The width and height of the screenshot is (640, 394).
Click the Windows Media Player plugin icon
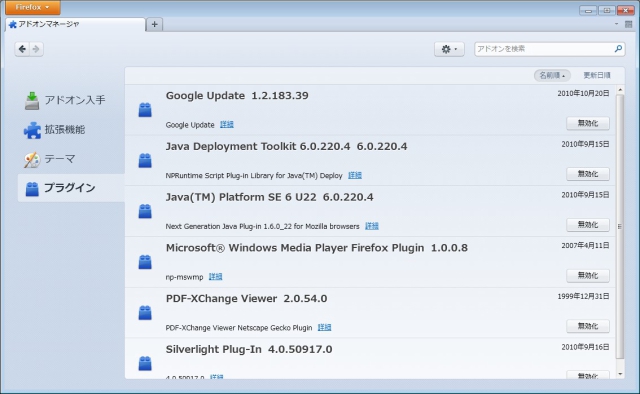(145, 262)
